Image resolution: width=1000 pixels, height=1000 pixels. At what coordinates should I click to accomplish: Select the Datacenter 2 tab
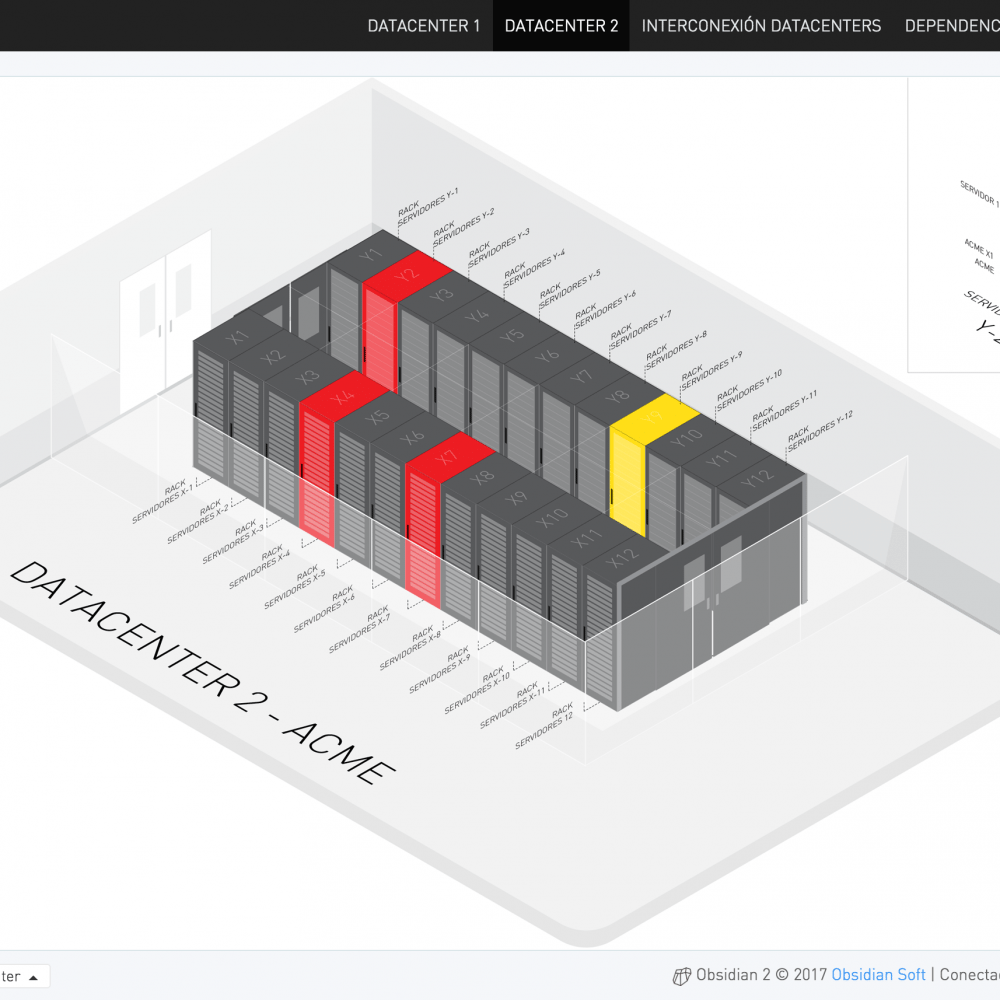561,26
